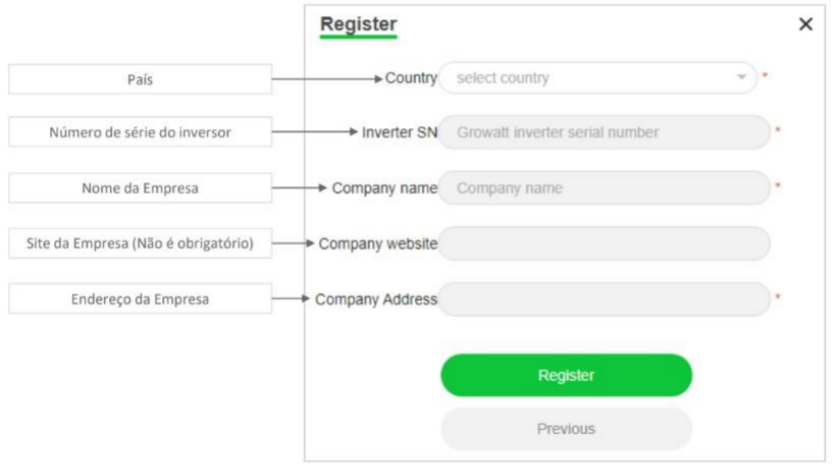Close the Register dialog with the X

pos(806,24)
